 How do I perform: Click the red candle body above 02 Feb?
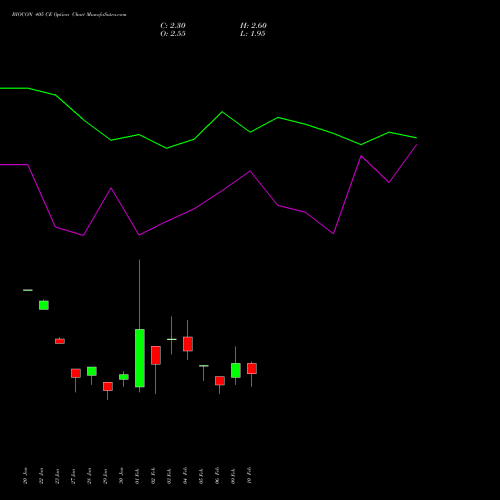pos(156,355)
